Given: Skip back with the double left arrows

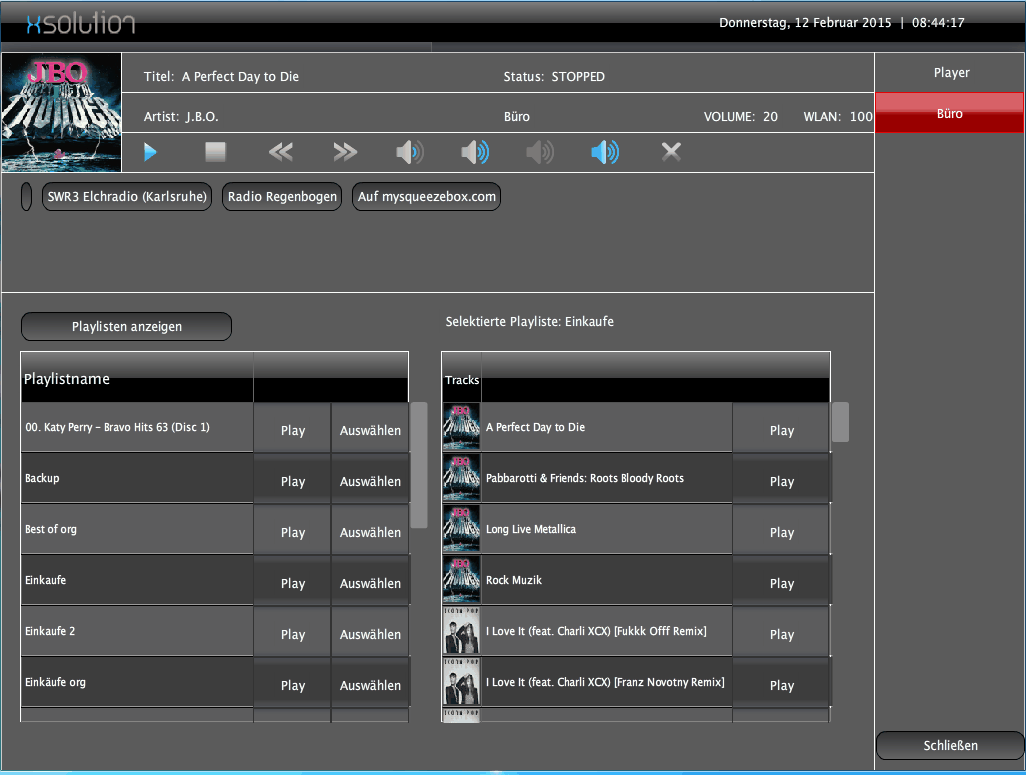Looking at the screenshot, I should 281,152.
